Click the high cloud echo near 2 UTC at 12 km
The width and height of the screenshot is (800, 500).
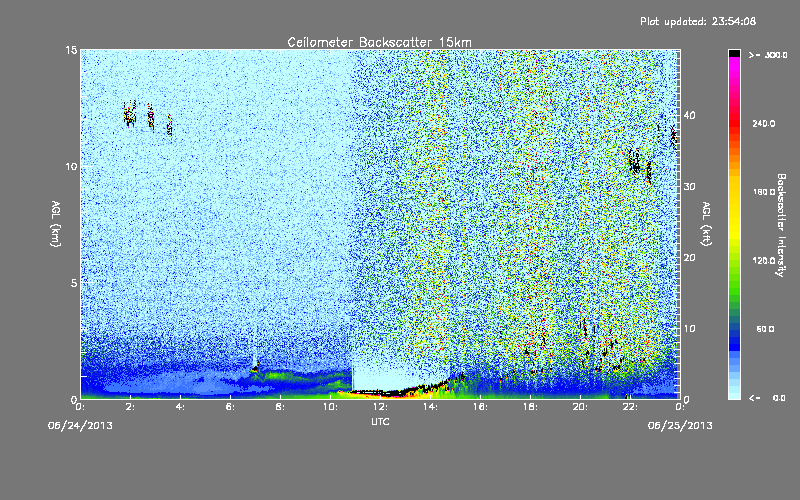click(x=130, y=113)
